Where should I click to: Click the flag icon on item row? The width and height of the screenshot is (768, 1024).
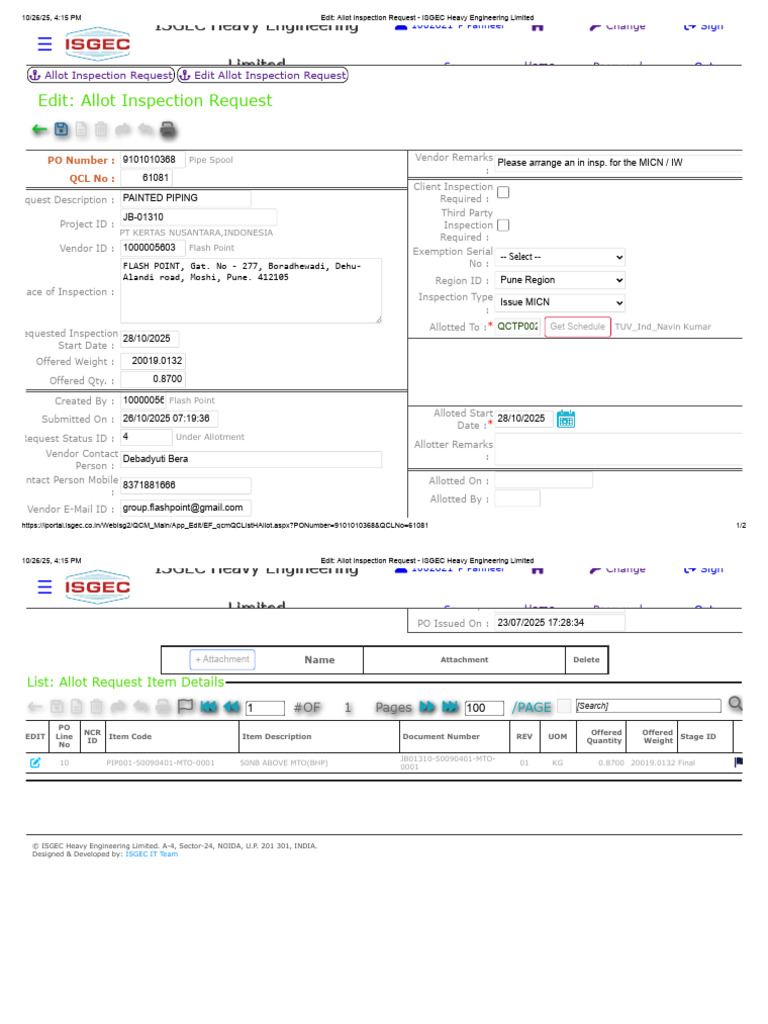739,761
